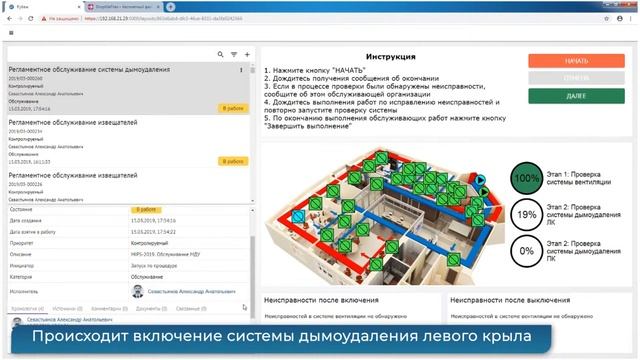Viewport: 640px width, 360px height.
Task: Switch to the first browser tab
Action: (43, 7)
